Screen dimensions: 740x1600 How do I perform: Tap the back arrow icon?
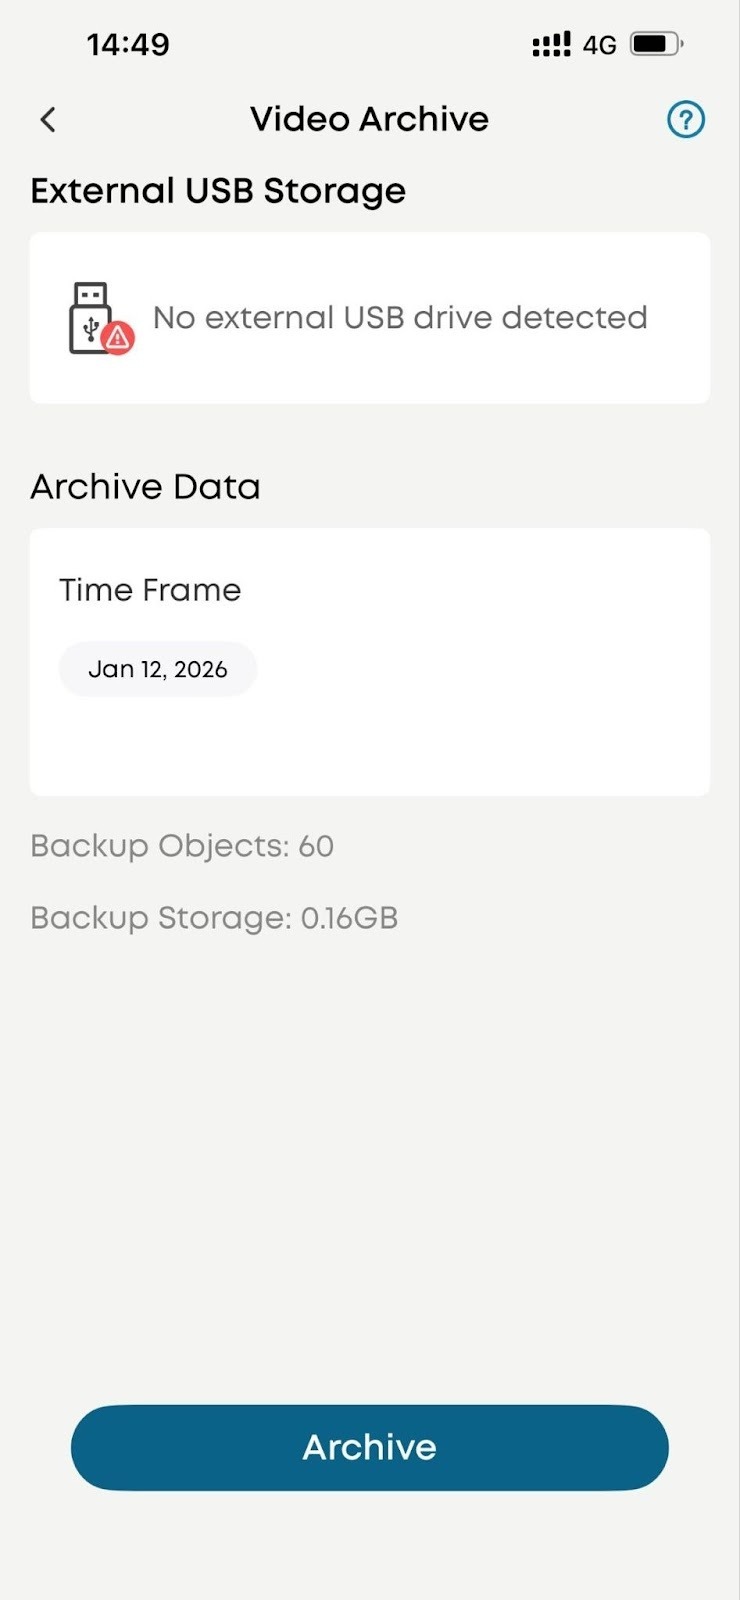click(x=47, y=120)
